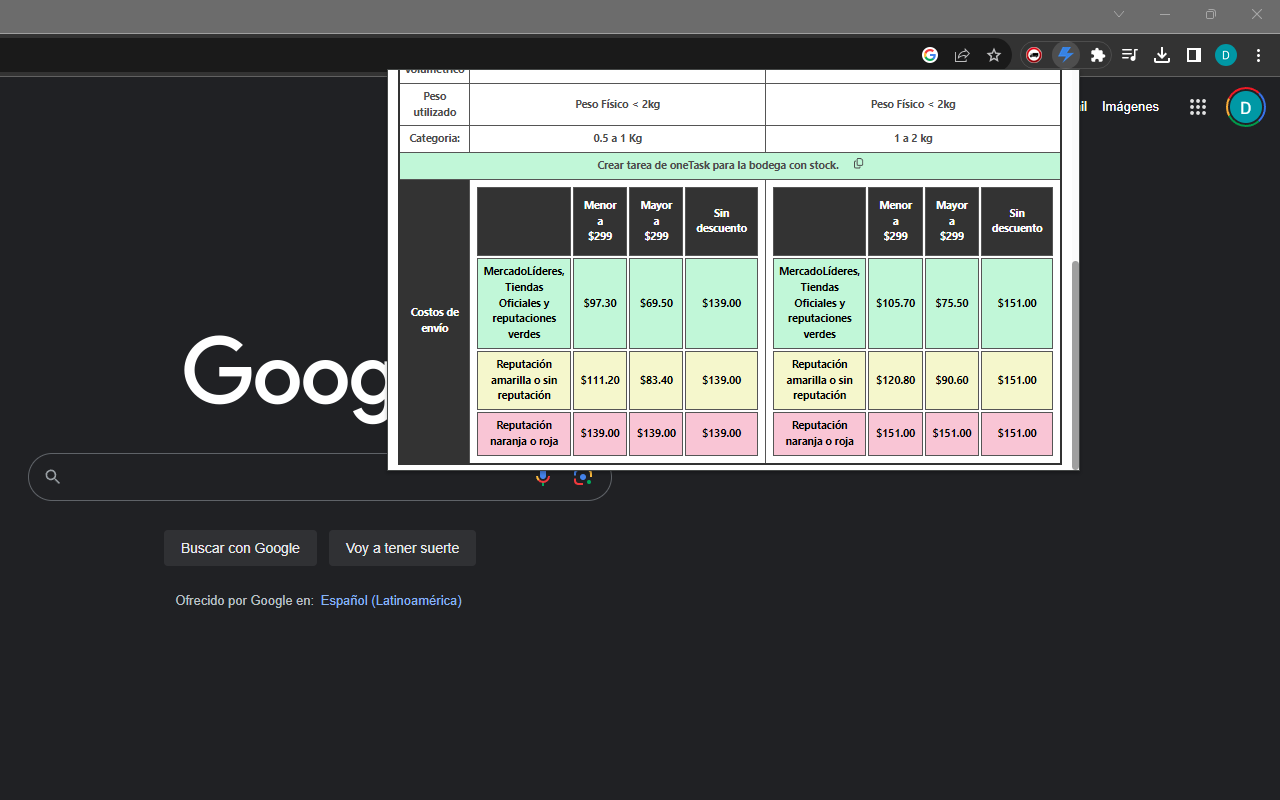
Task: Open the Google account avatar with colored ring
Action: click(1245, 107)
